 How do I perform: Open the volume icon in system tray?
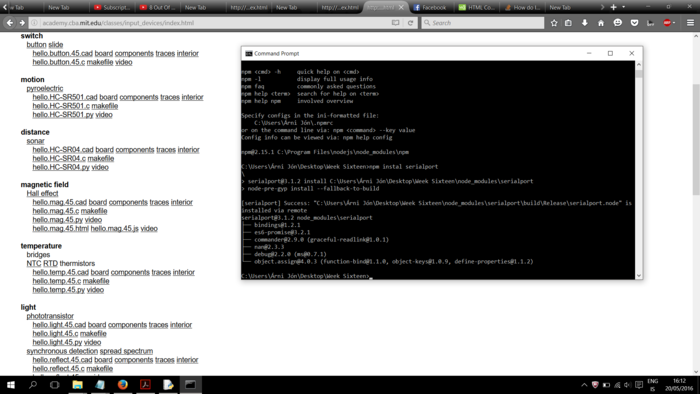pyautogui.click(x=628, y=385)
